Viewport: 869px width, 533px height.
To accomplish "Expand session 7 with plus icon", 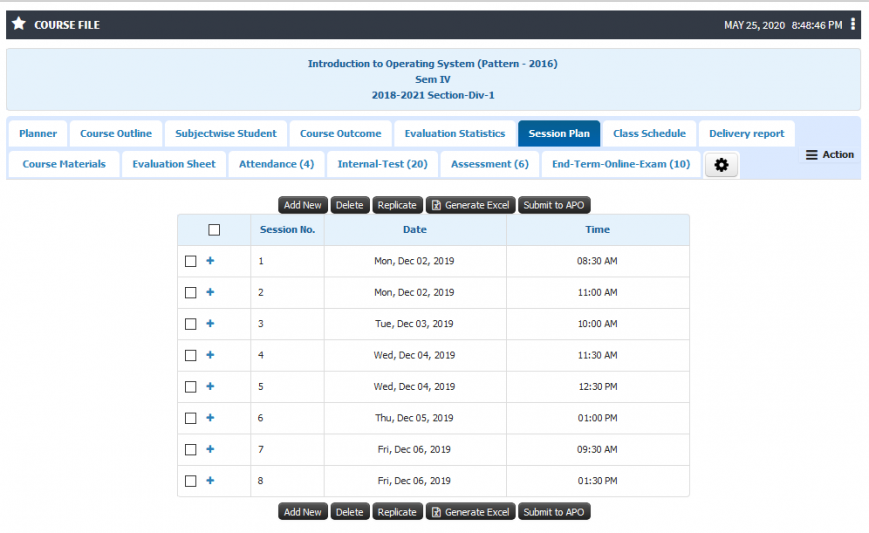I will tap(210, 449).
